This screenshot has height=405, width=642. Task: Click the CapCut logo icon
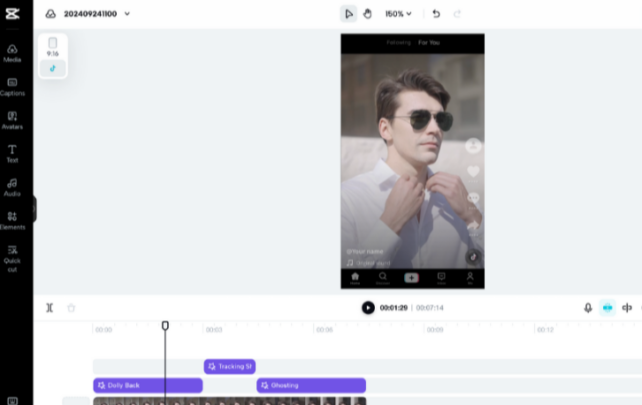coord(12,14)
